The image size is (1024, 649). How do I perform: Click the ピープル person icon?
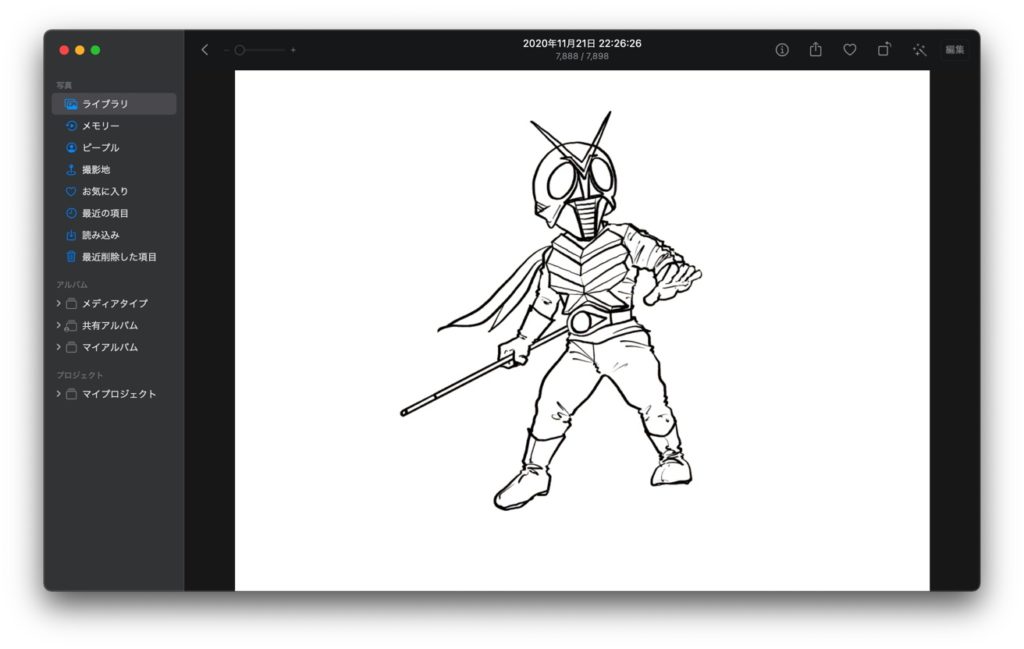coord(71,148)
